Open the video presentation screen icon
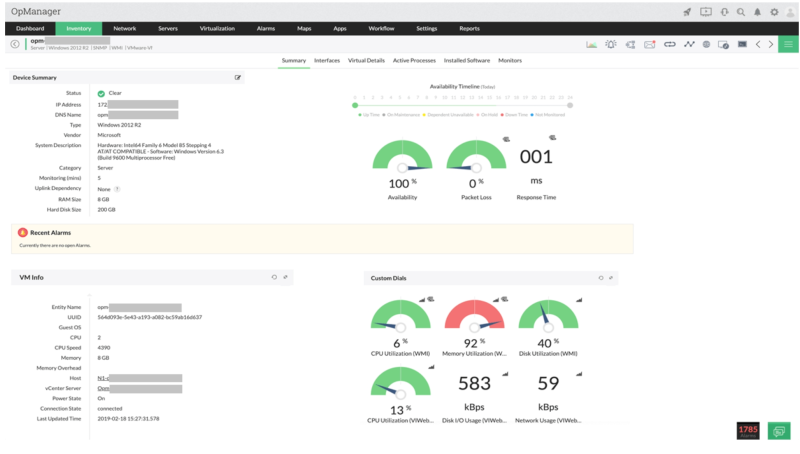 click(706, 12)
